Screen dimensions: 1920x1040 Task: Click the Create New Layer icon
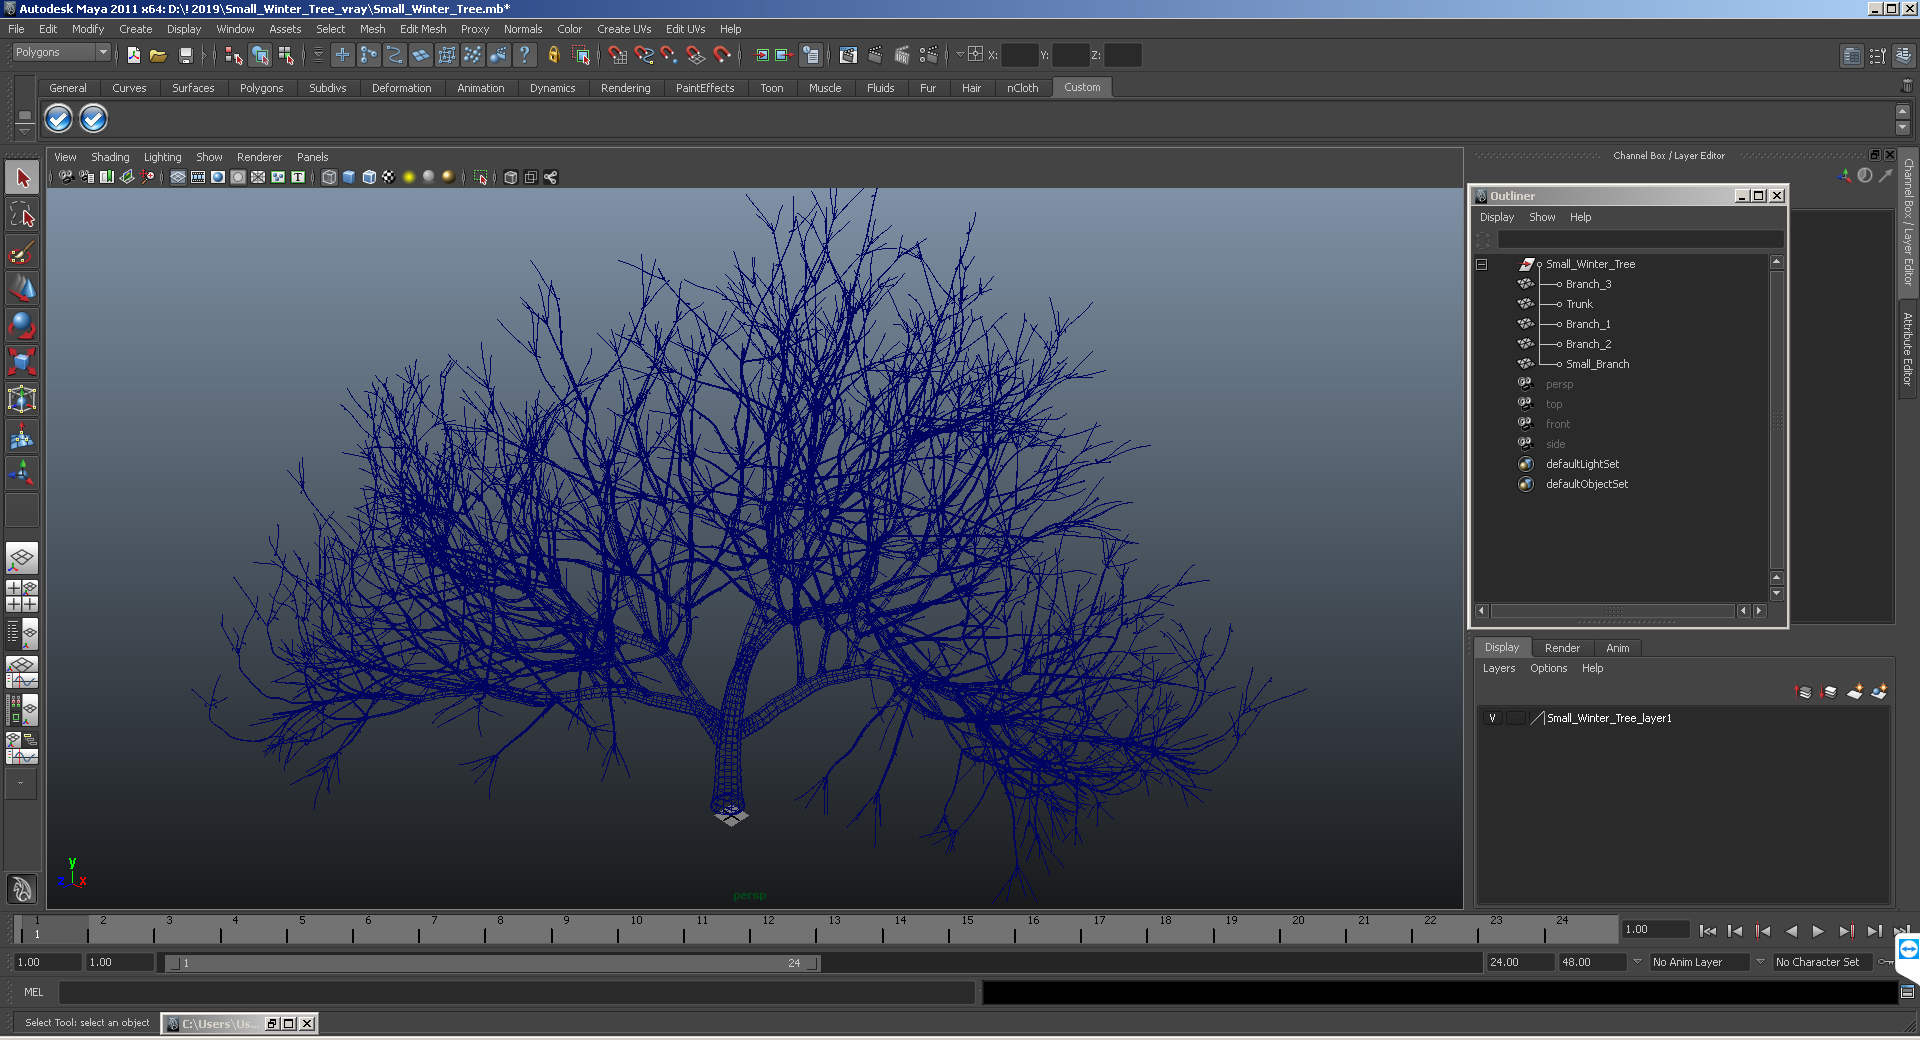1854,692
